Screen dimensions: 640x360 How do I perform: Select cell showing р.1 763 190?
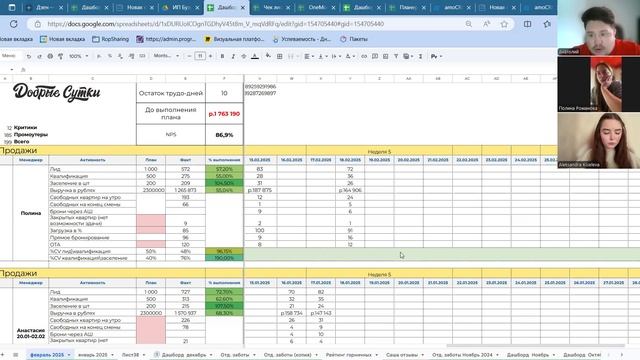pos(224,114)
